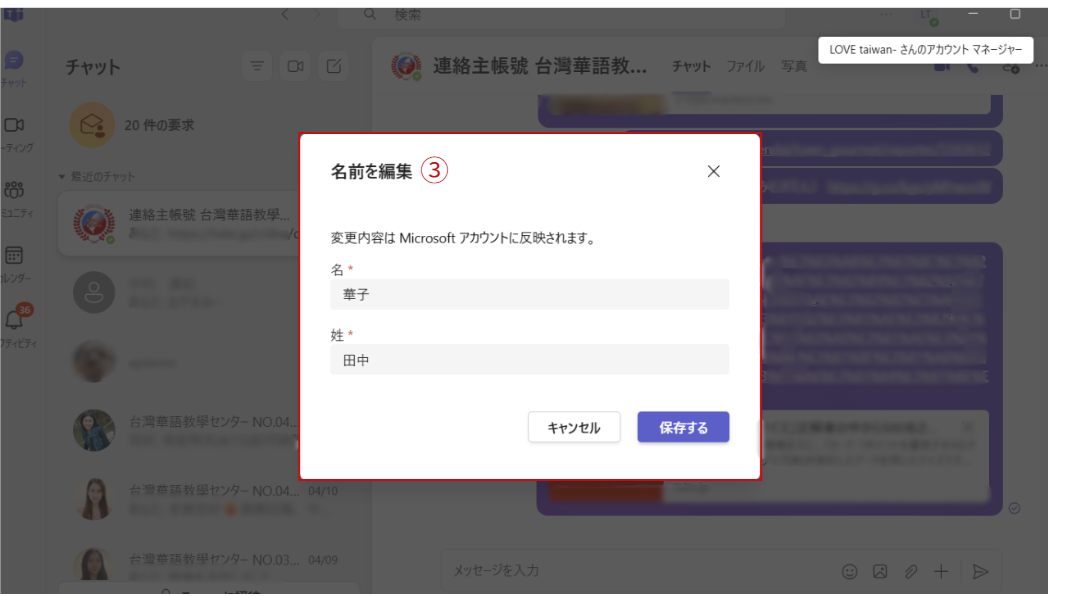Collapse the 最近のチャット section
The width and height of the screenshot is (1075, 596).
click(62, 177)
